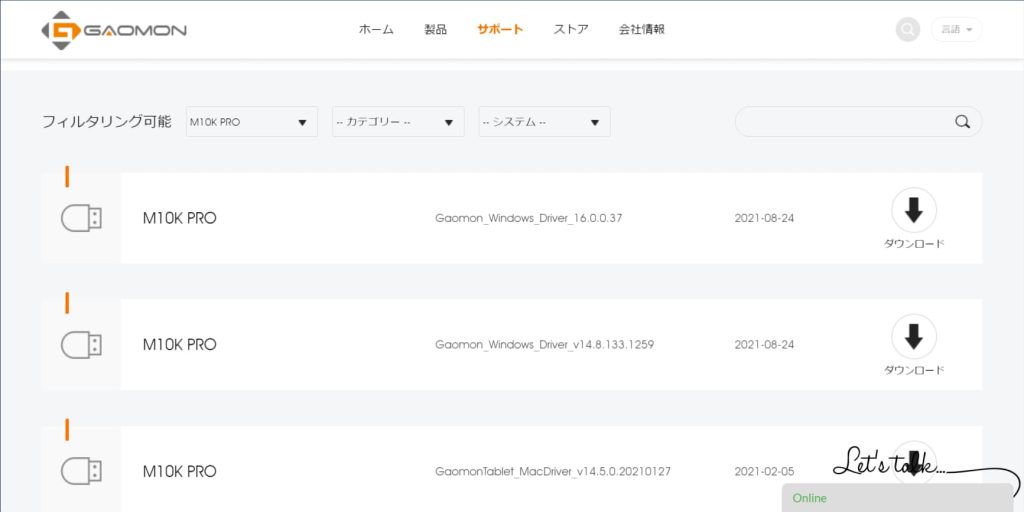Click the フィルタリング可能 label
1024x512 pixels.
pos(106,121)
